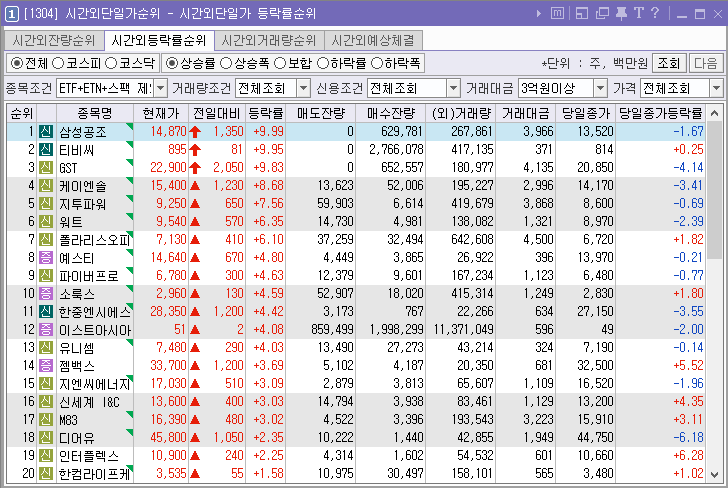Click the T font size icon
The width and height of the screenshot is (728, 488).
click(639, 13)
